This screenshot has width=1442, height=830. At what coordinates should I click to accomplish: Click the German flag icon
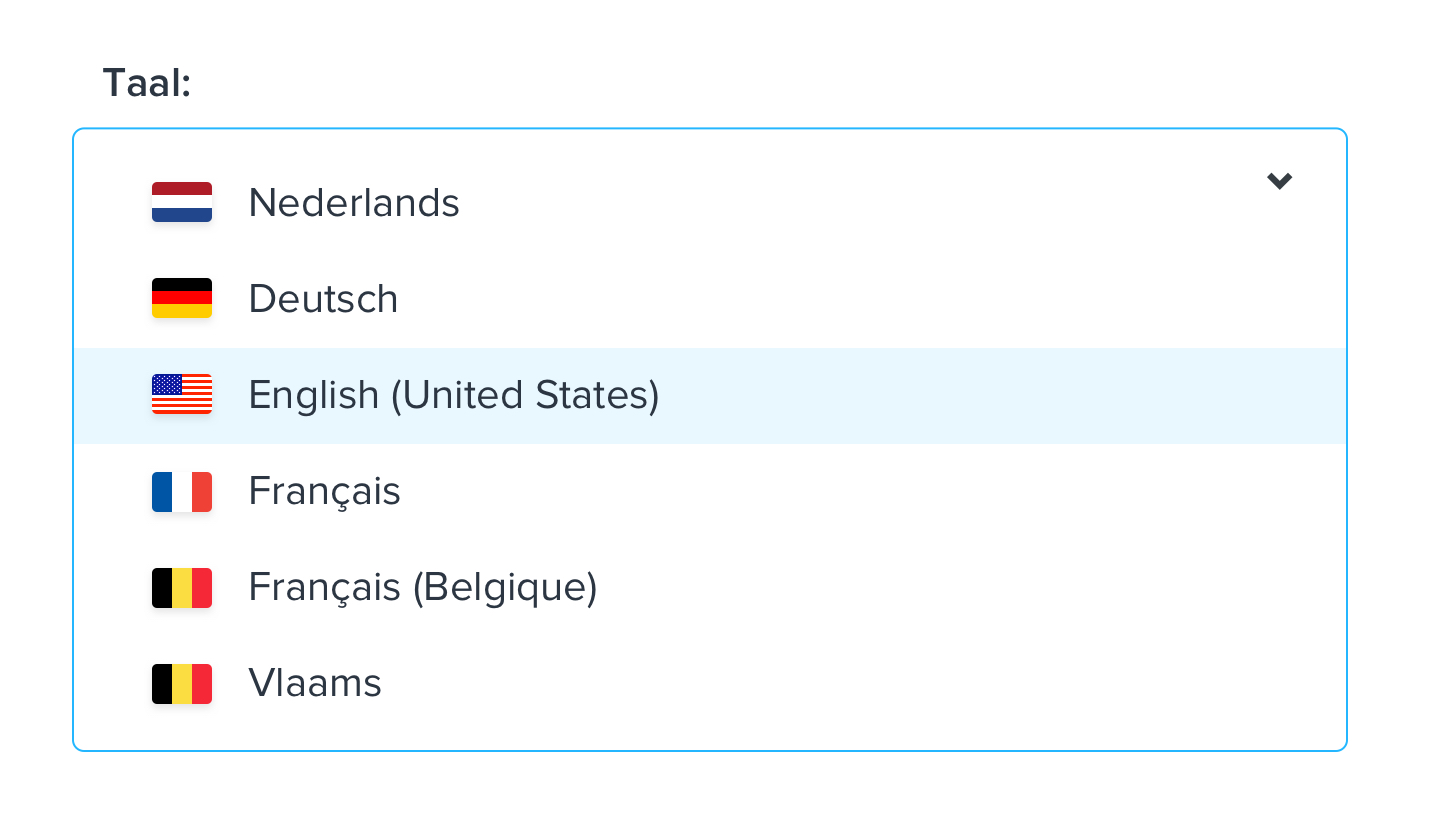click(182, 298)
